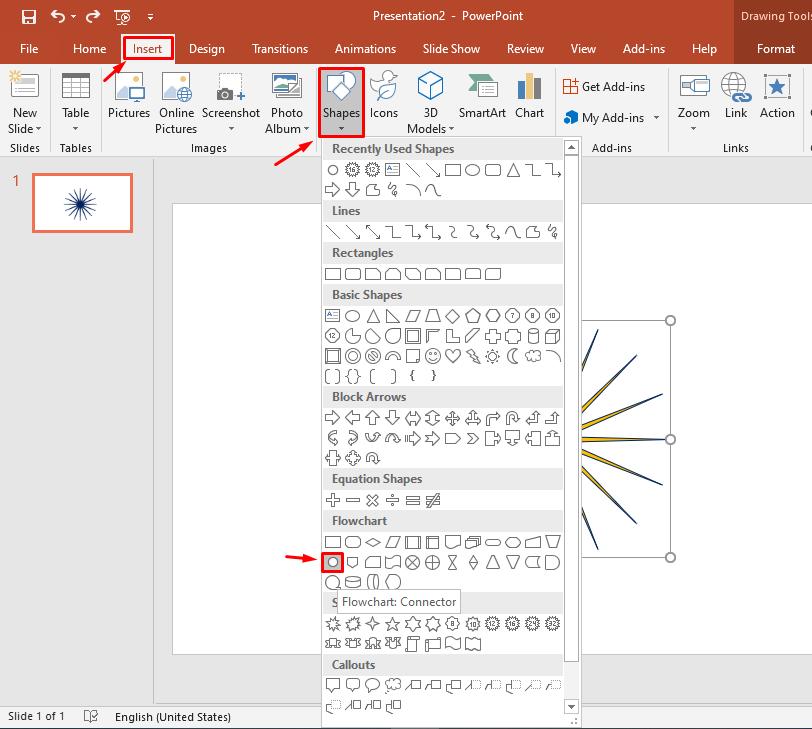Select the Table tool
The height and width of the screenshot is (729, 812).
[x=75, y=99]
